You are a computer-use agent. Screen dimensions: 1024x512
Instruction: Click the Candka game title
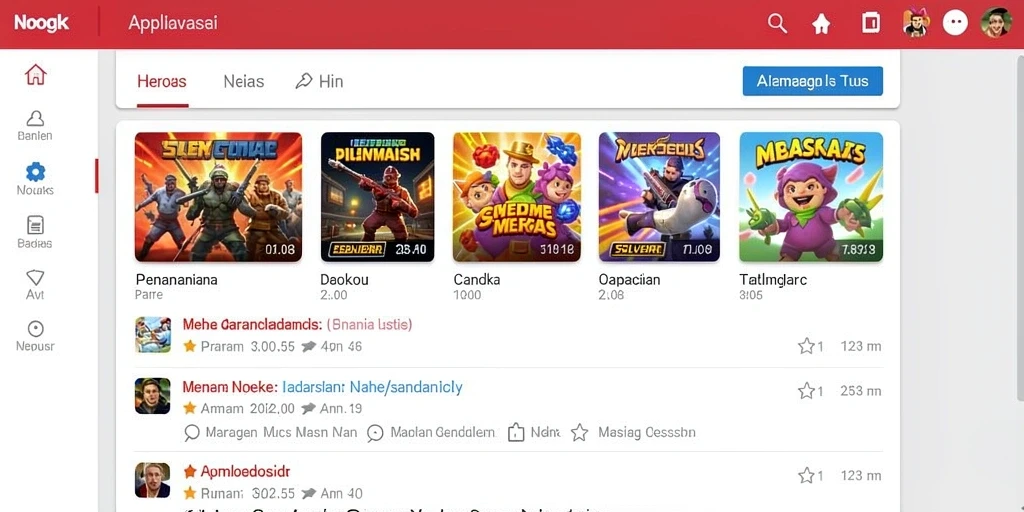click(x=477, y=280)
